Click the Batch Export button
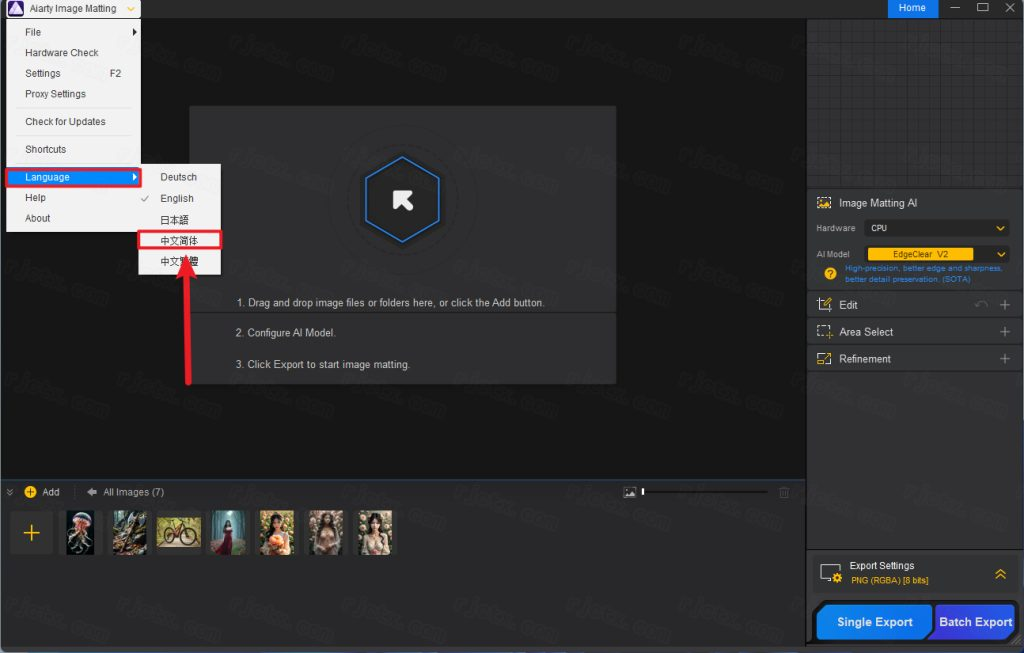The image size is (1024, 653). pyautogui.click(x=975, y=622)
